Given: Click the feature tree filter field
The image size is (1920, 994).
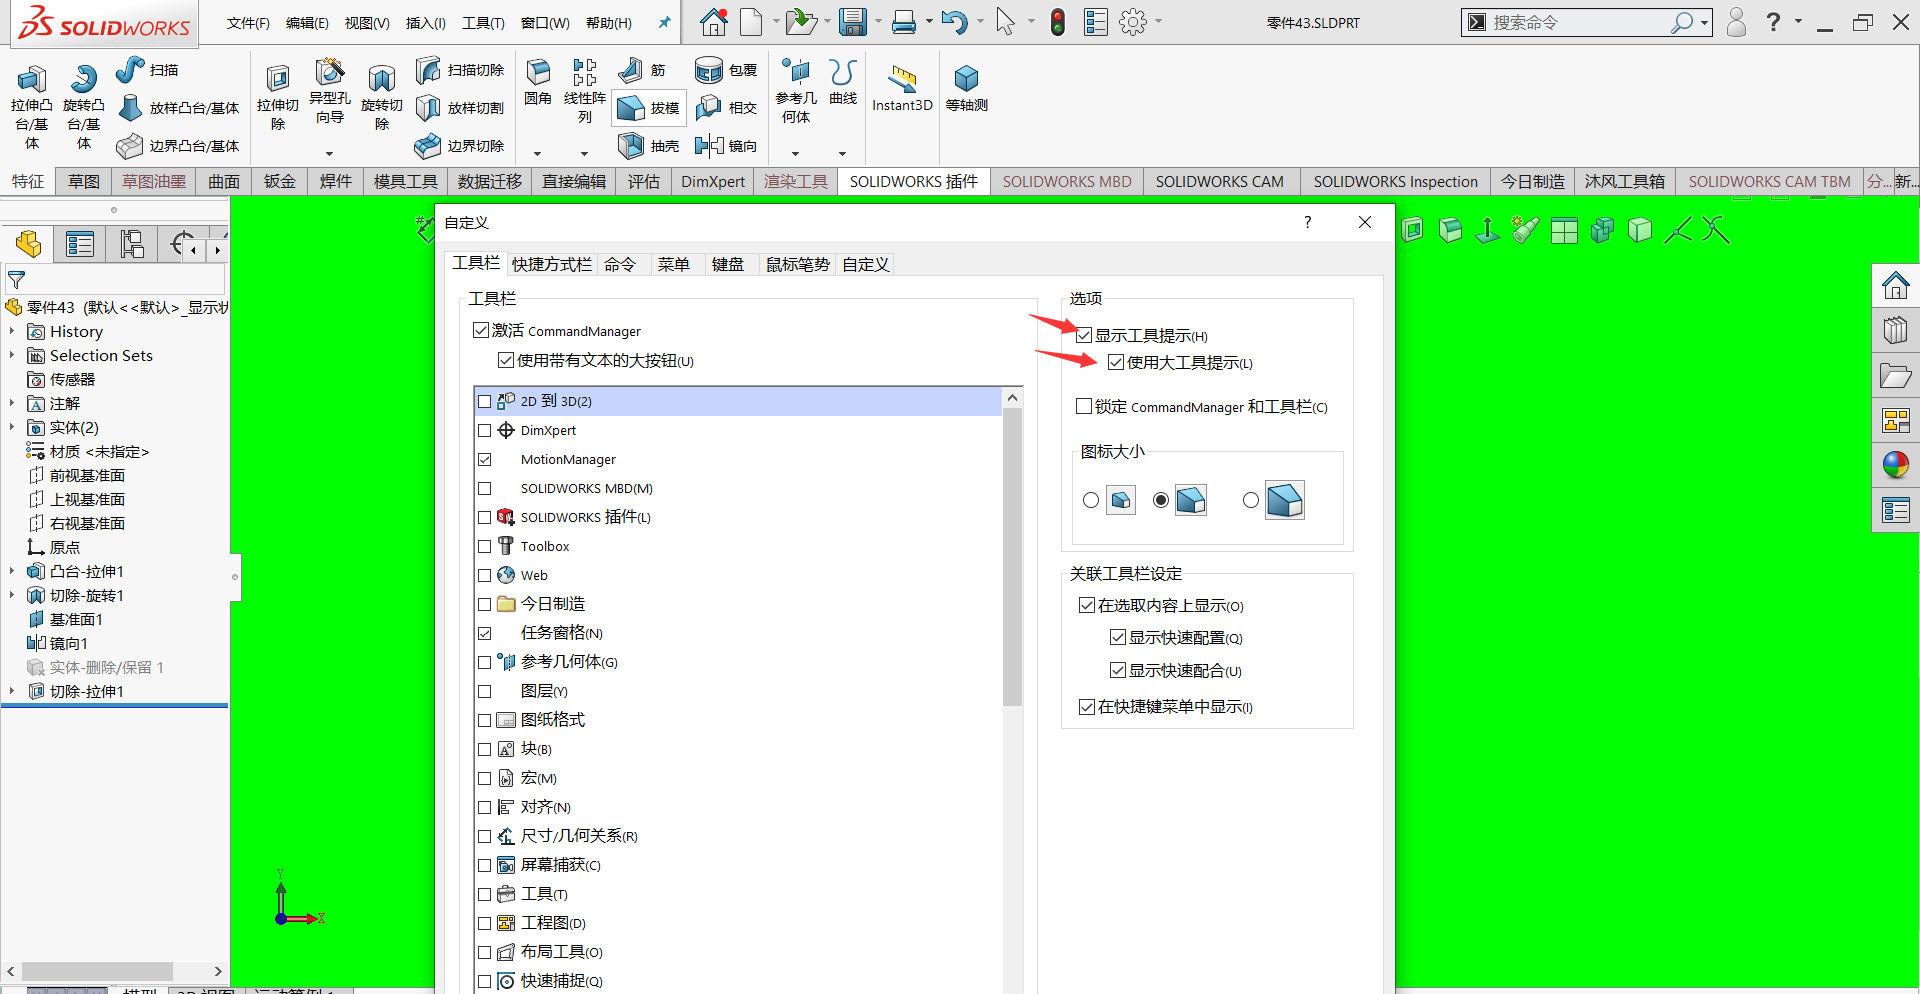Looking at the screenshot, I should point(114,280).
